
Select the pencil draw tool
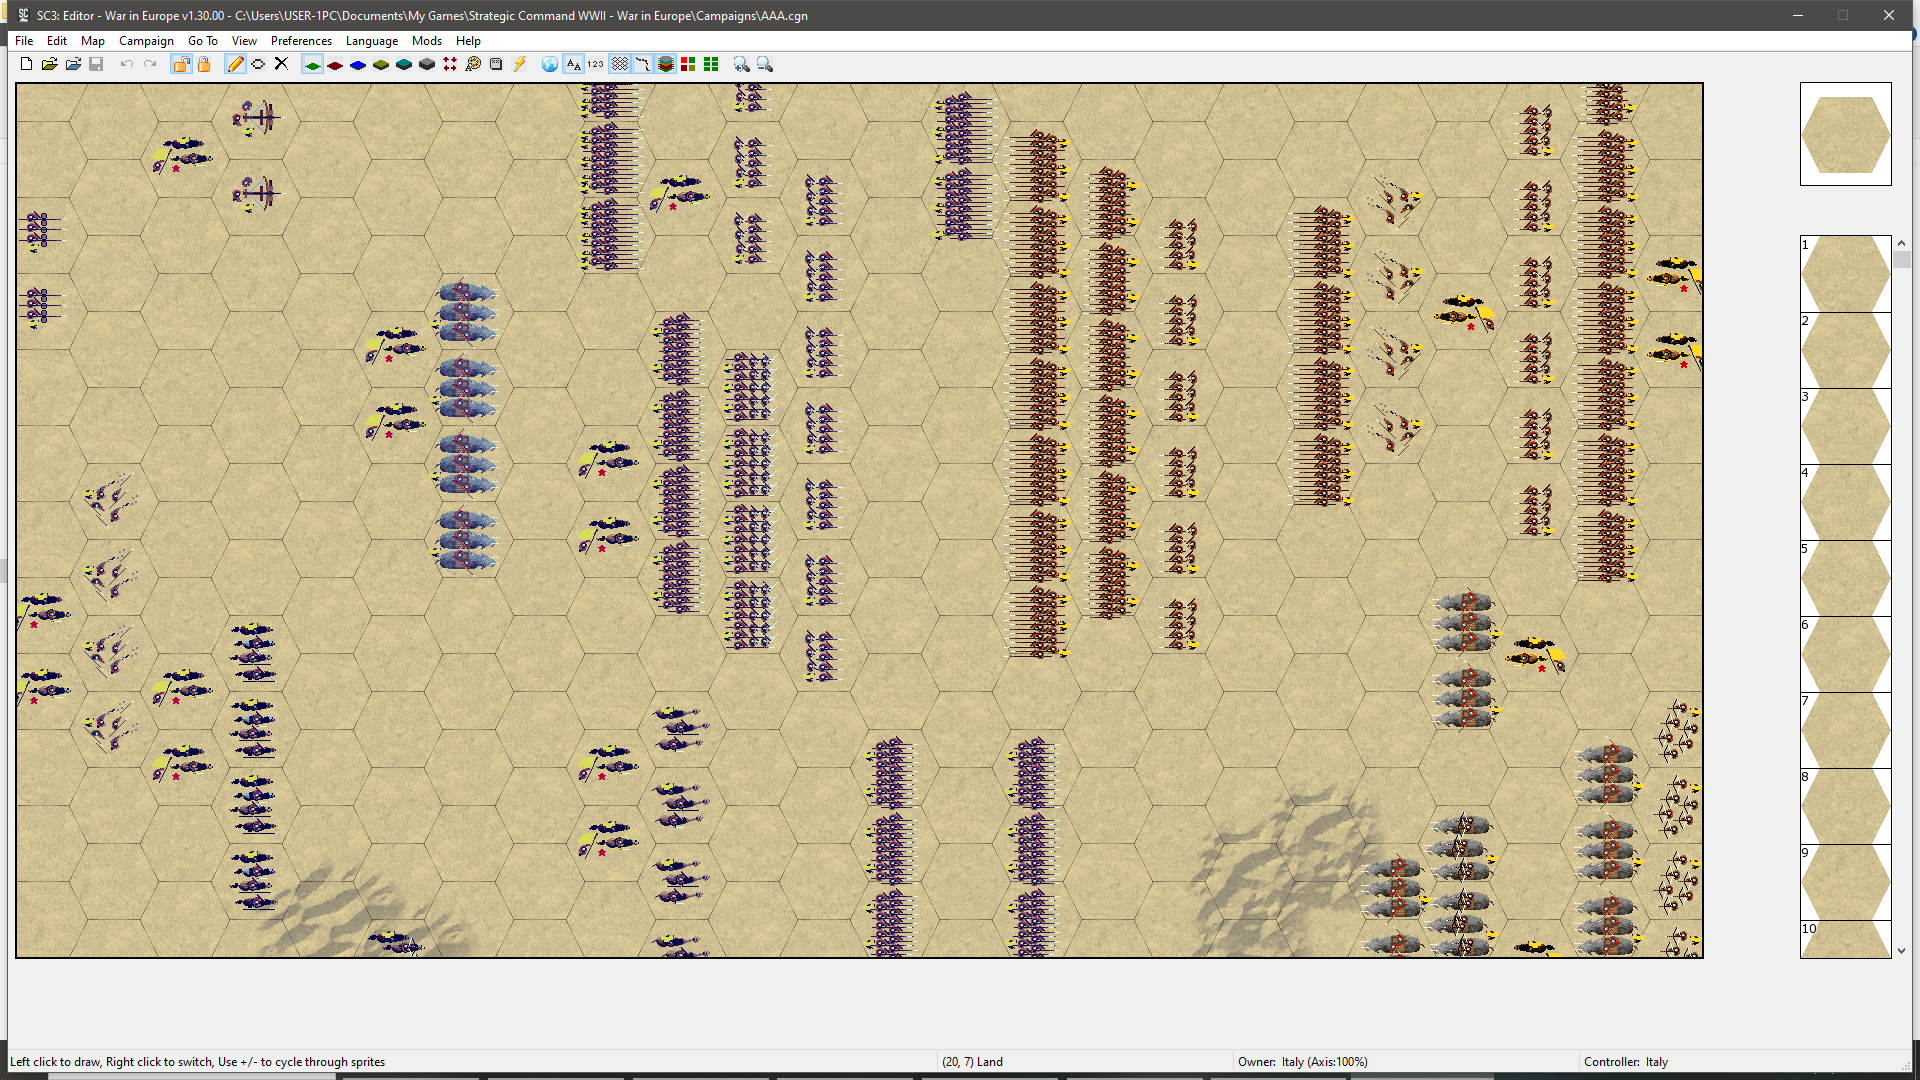[x=235, y=64]
